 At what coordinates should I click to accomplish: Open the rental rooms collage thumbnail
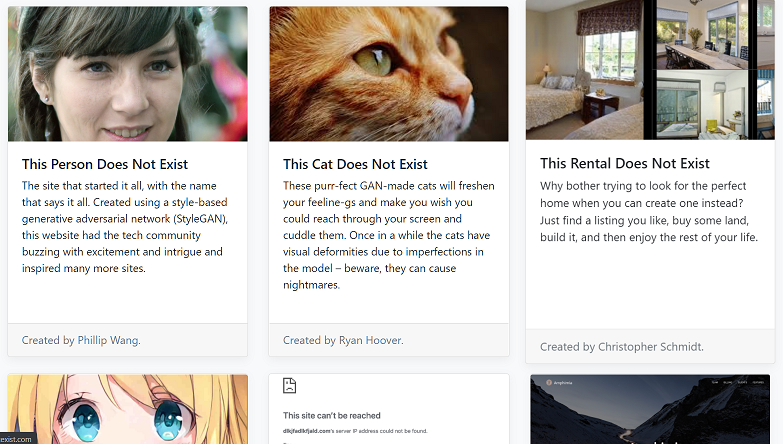point(650,69)
